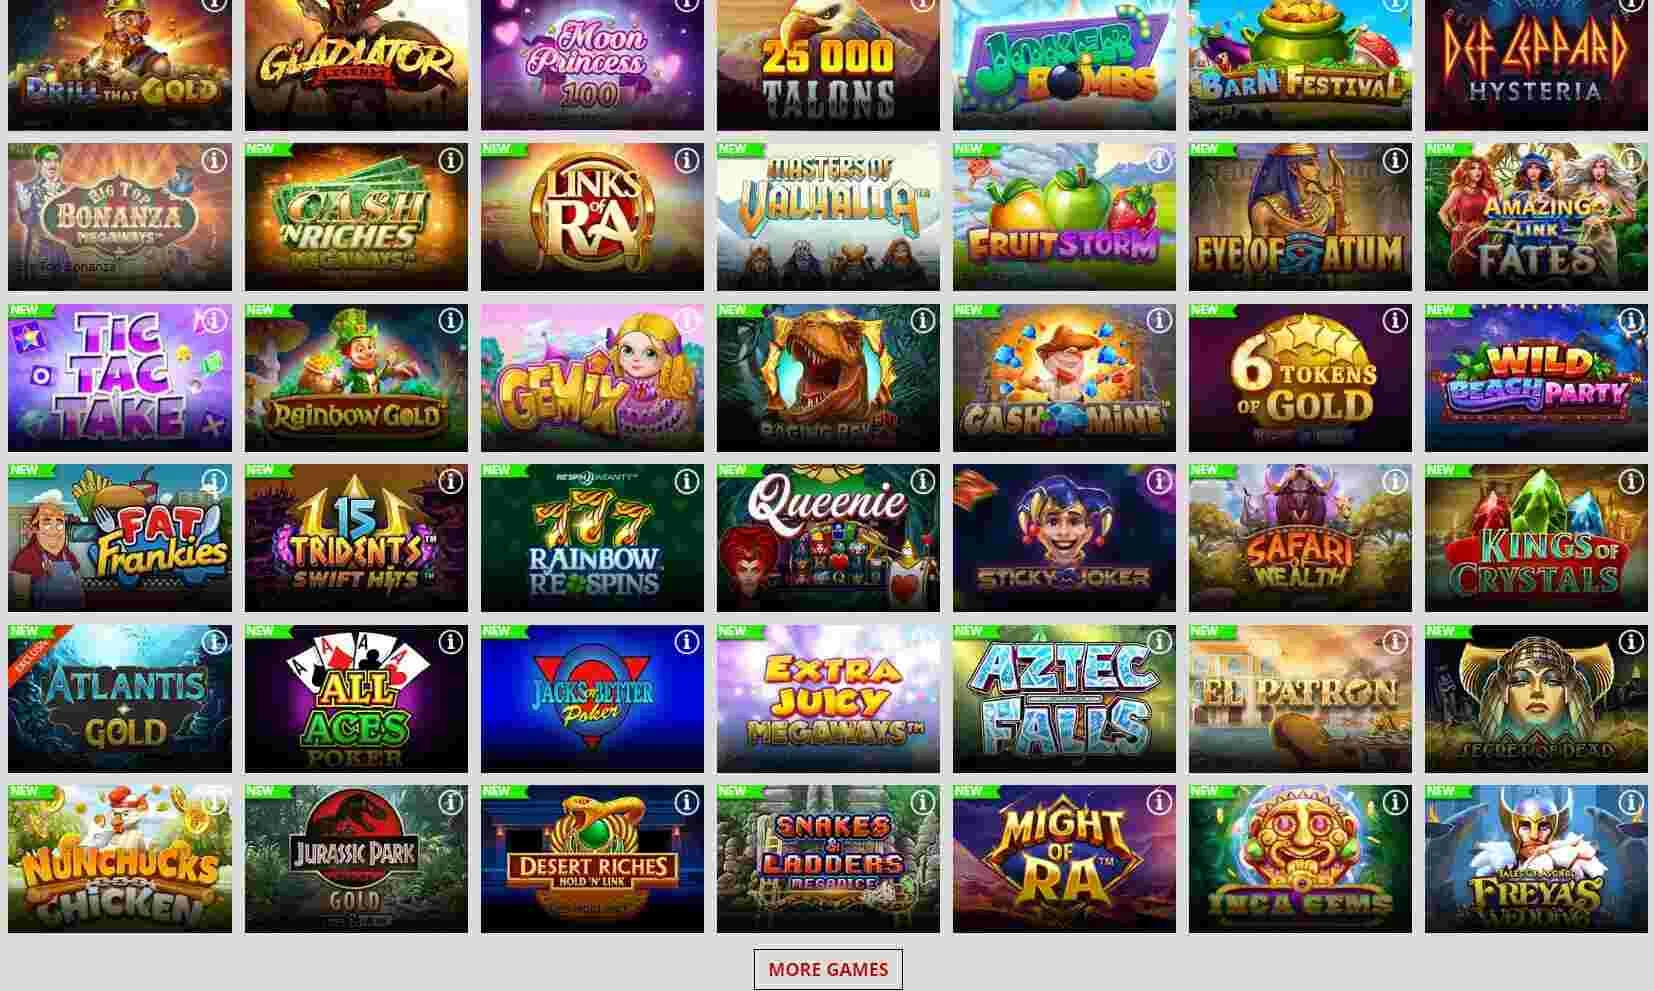The image size is (1654, 991).
Task: Open info icon on Rainbow Gold tile
Action: click(x=450, y=320)
